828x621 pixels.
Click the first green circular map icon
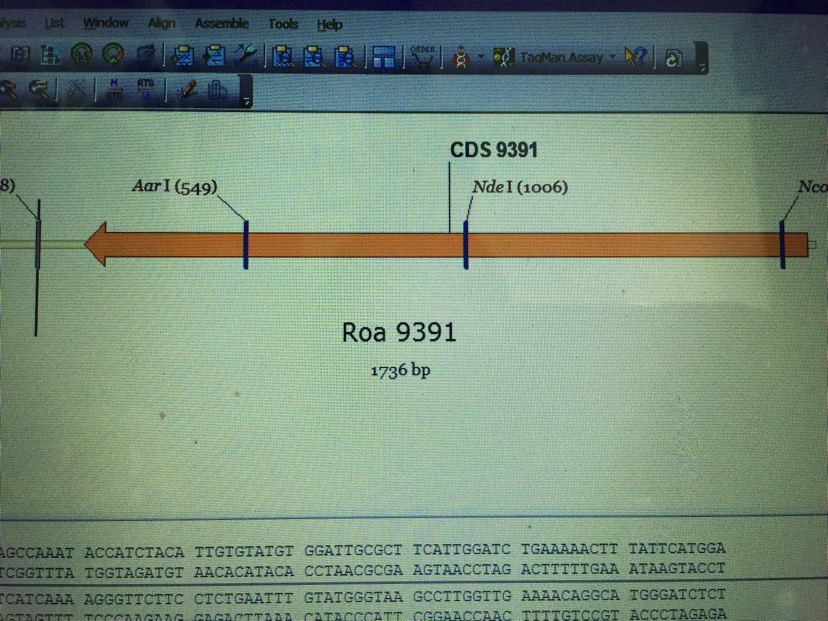[81, 53]
